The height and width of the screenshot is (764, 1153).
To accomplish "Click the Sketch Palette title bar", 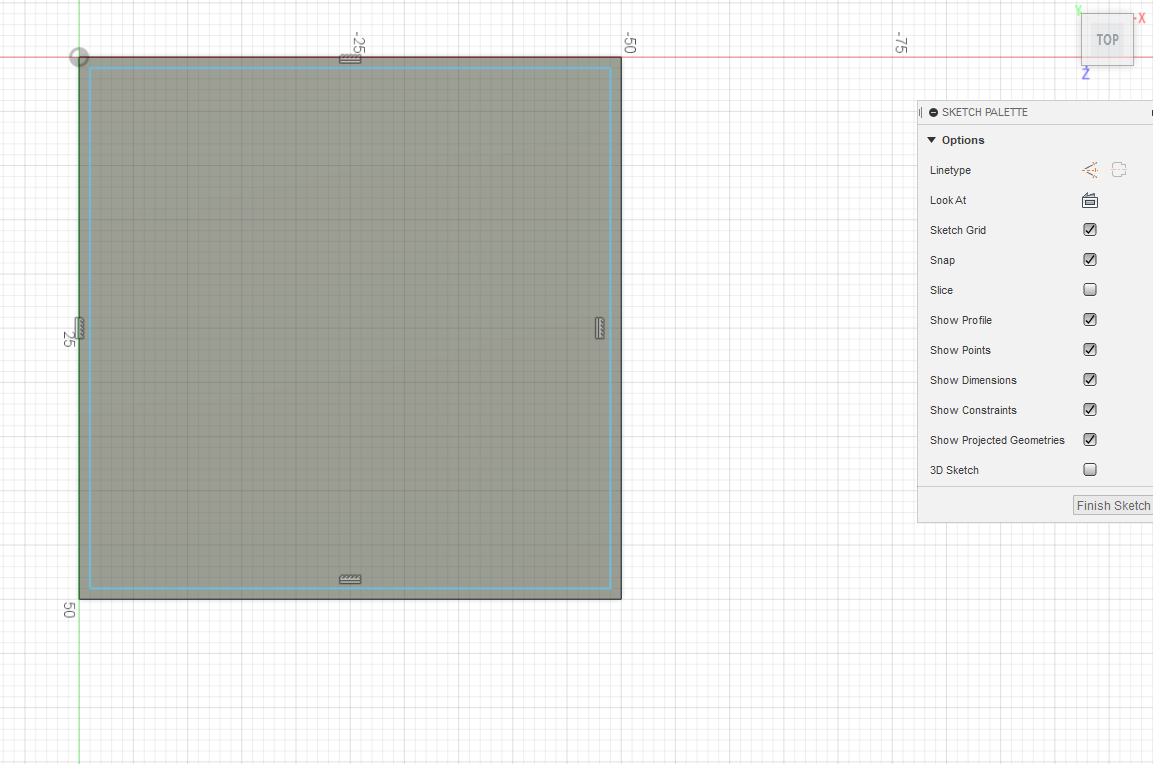I will click(x=1035, y=113).
